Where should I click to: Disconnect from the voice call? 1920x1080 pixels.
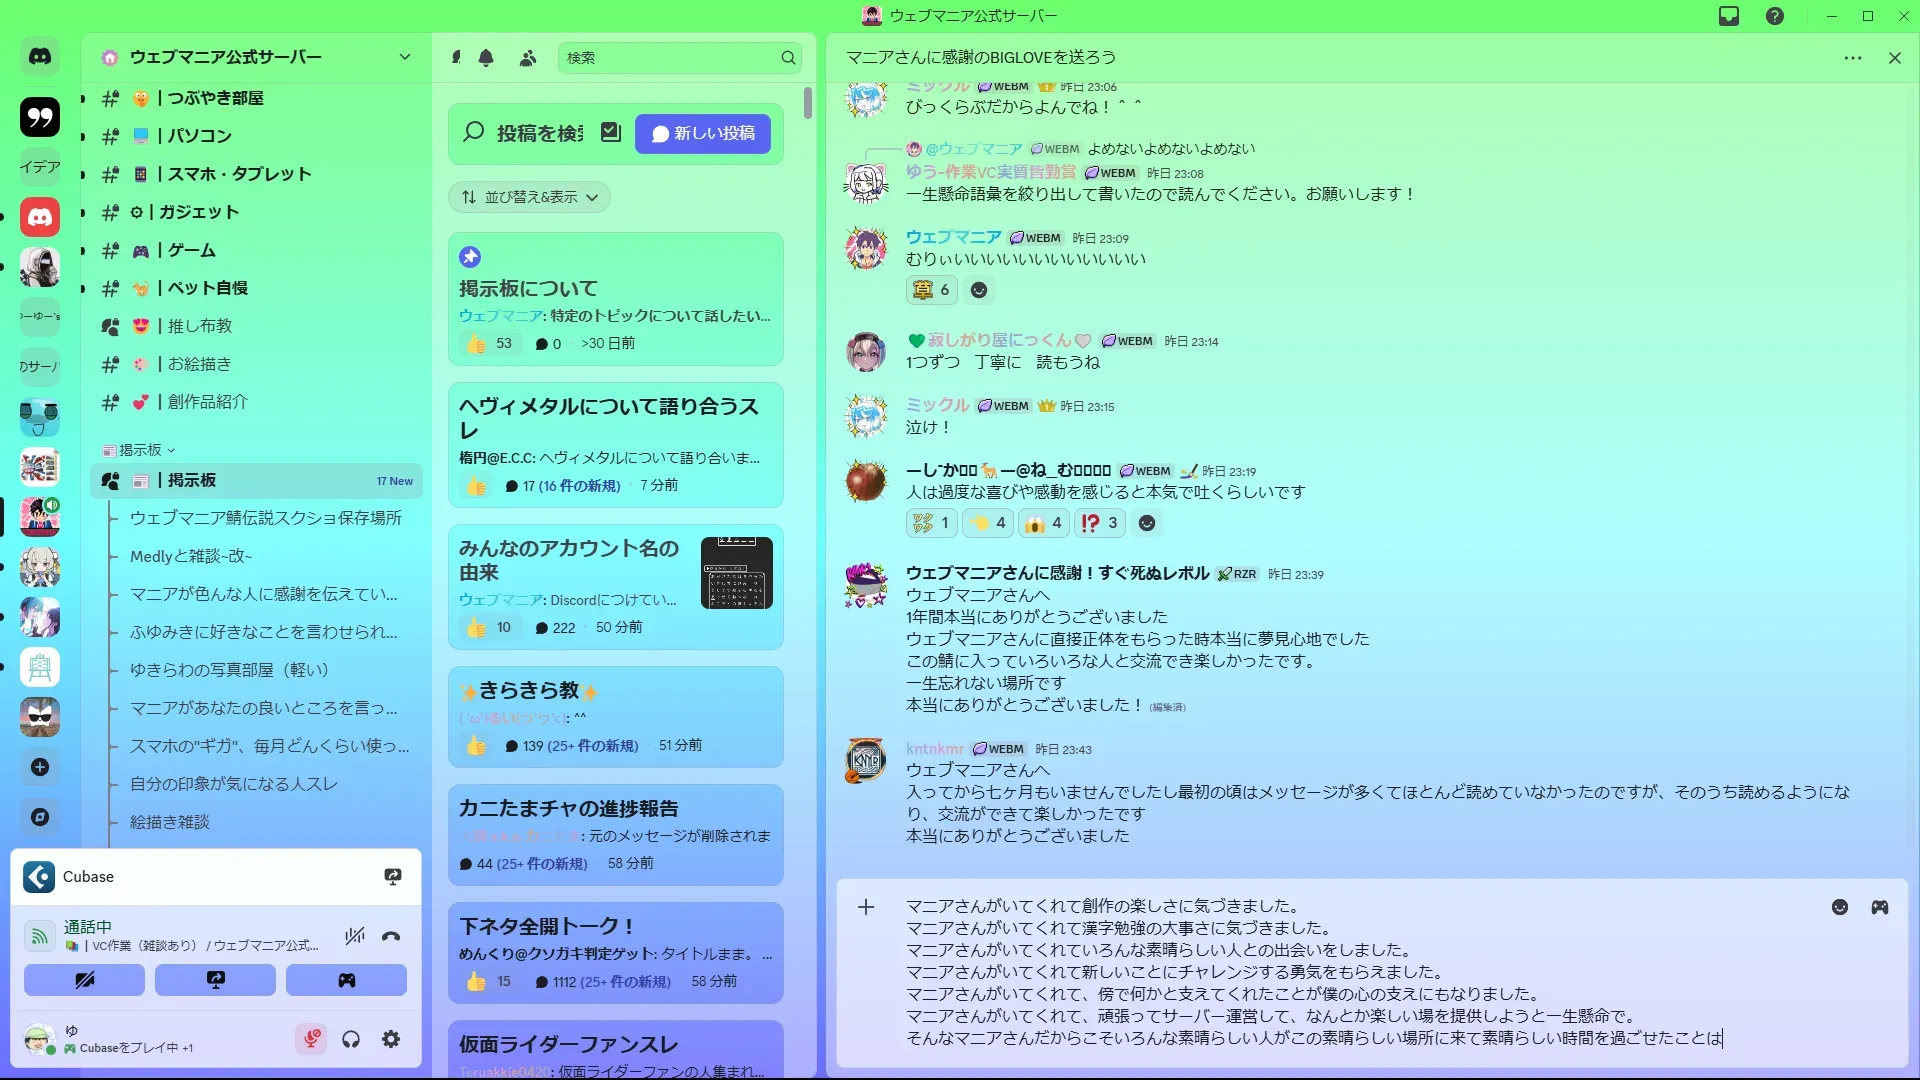[x=391, y=936]
